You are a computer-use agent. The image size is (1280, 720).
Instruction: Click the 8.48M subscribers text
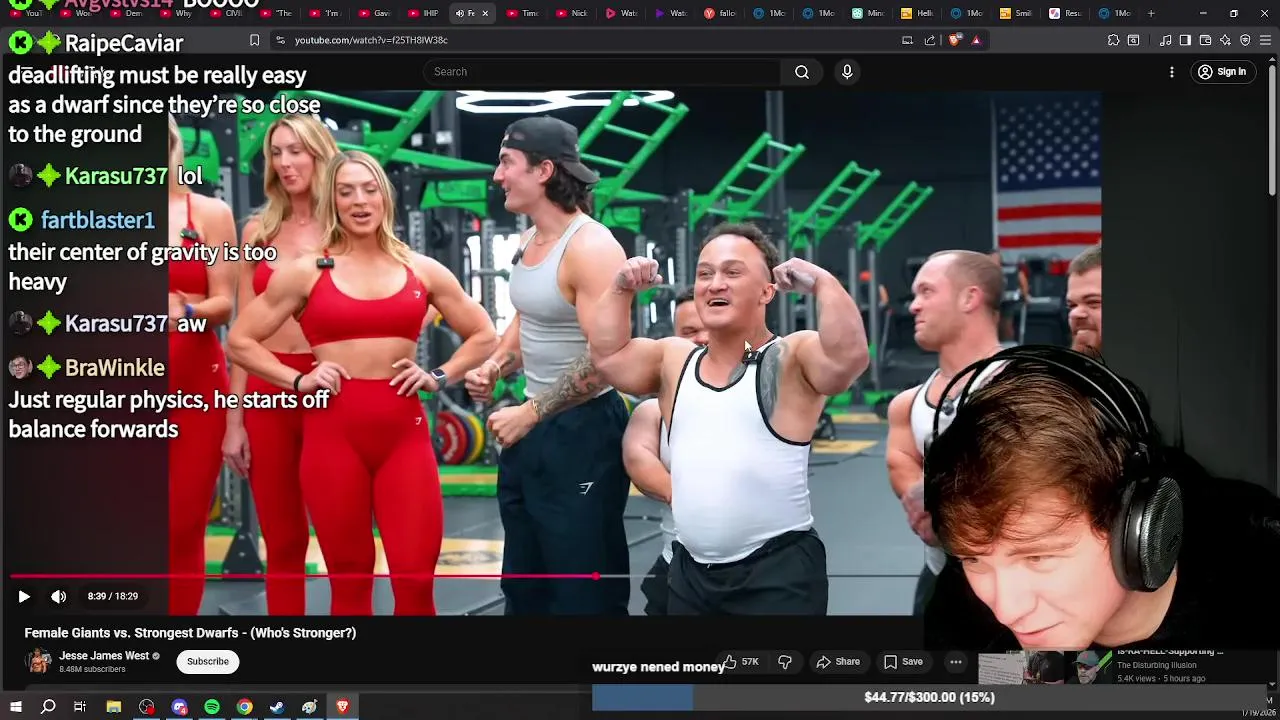92,669
